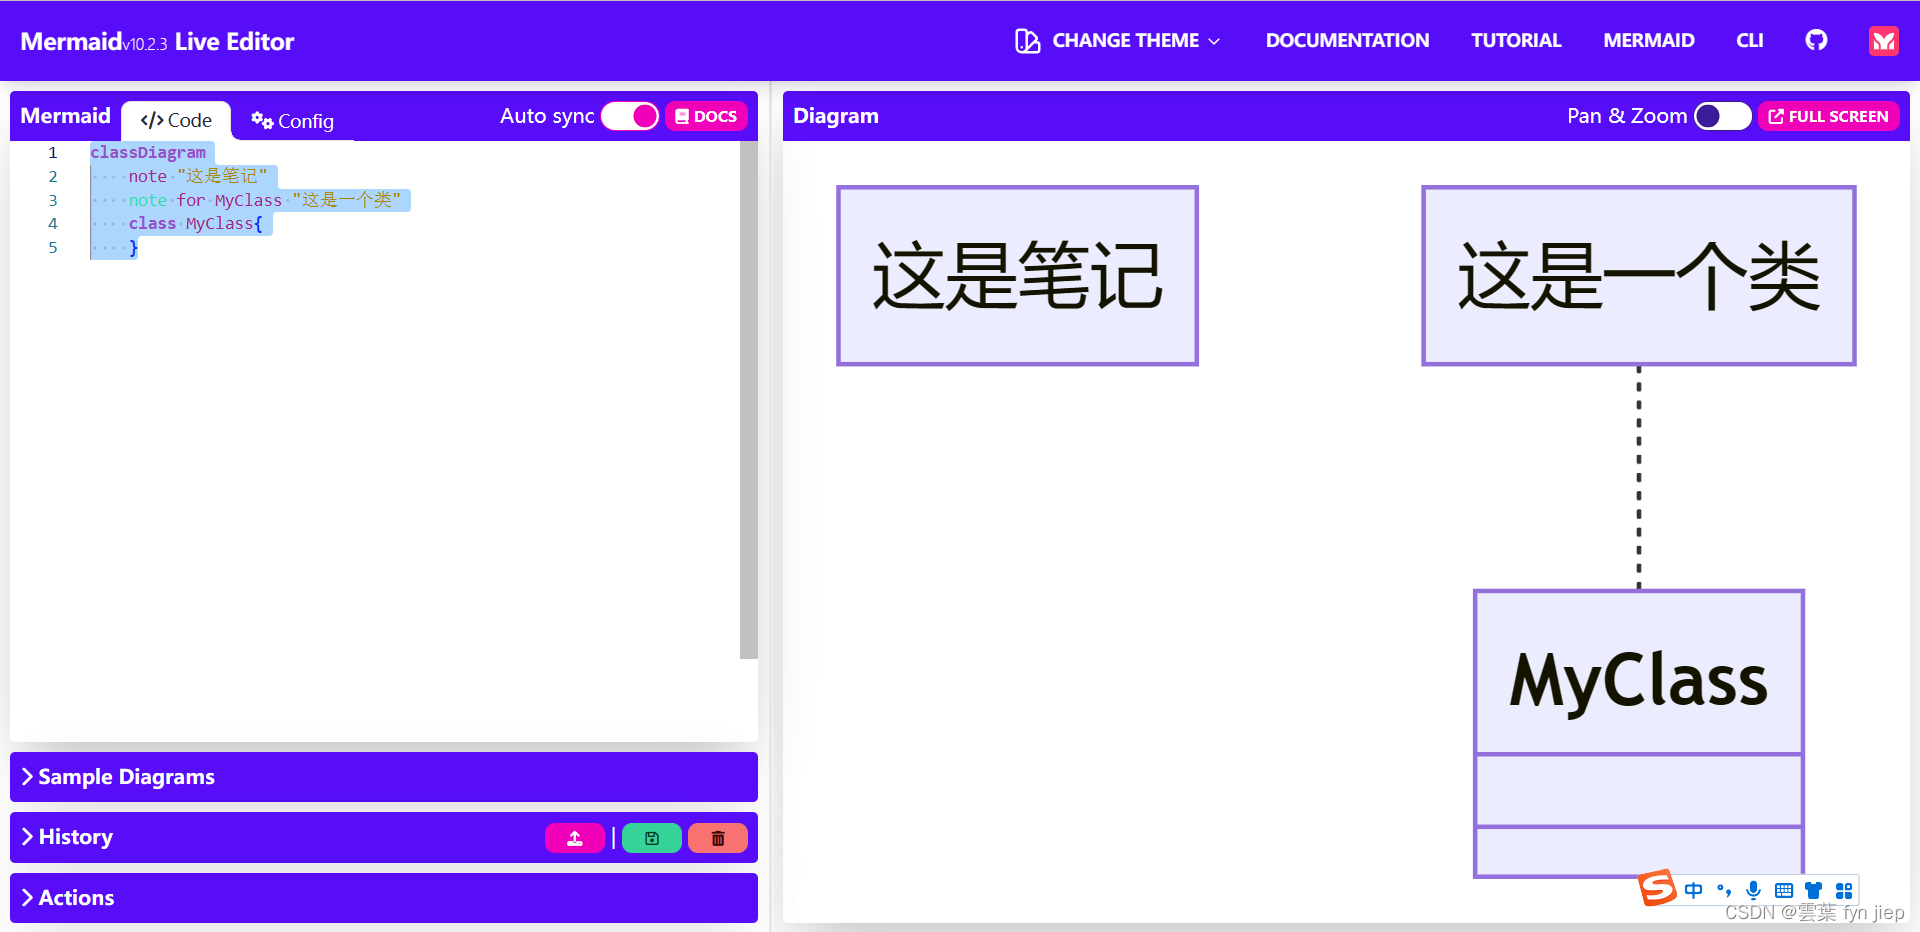Open the Mermaid link in header

(1649, 41)
